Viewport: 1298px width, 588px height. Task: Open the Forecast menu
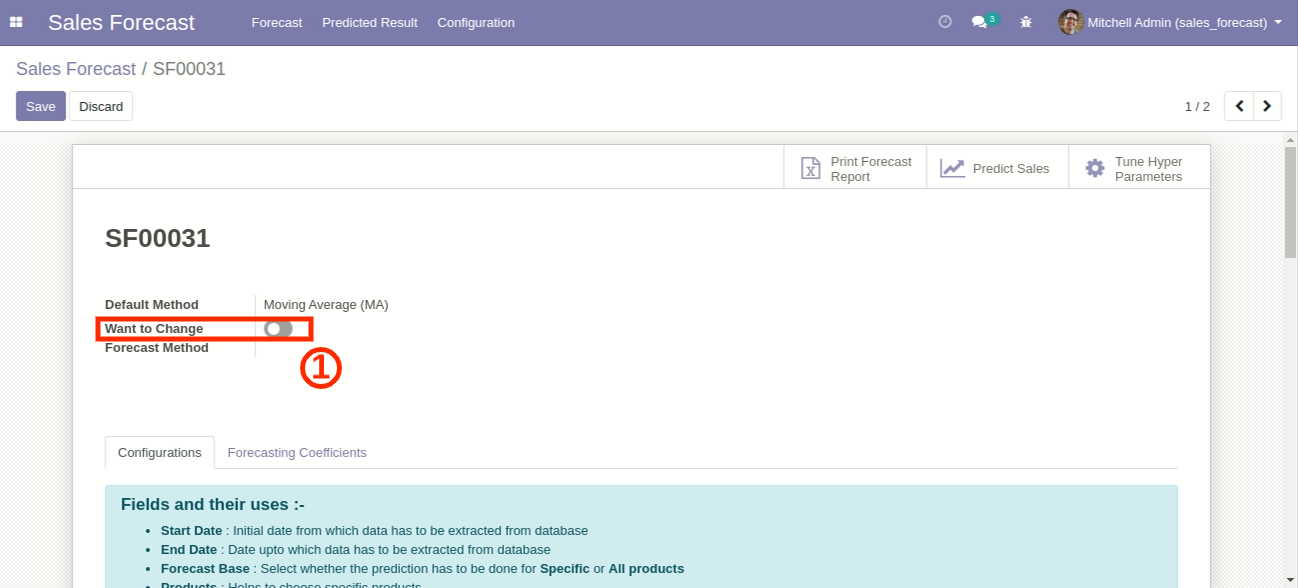point(276,22)
